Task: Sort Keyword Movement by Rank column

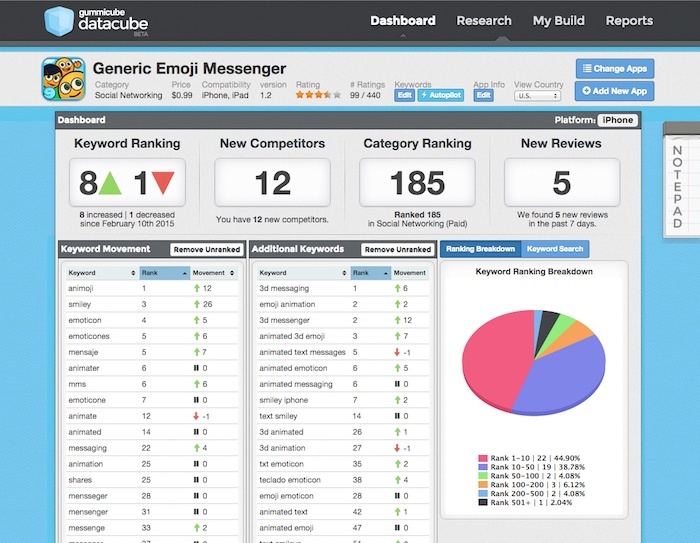Action: coord(165,273)
